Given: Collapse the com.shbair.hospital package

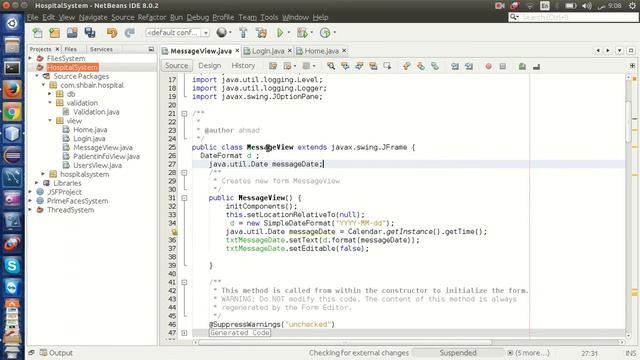Looking at the screenshot, I should pyautogui.click(x=43, y=85).
